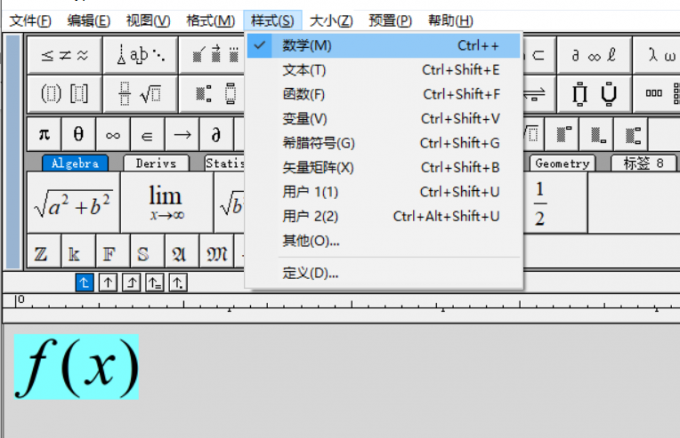Open the spaces and ellipses palette
This screenshot has width=680, height=438.
[x=141, y=55]
